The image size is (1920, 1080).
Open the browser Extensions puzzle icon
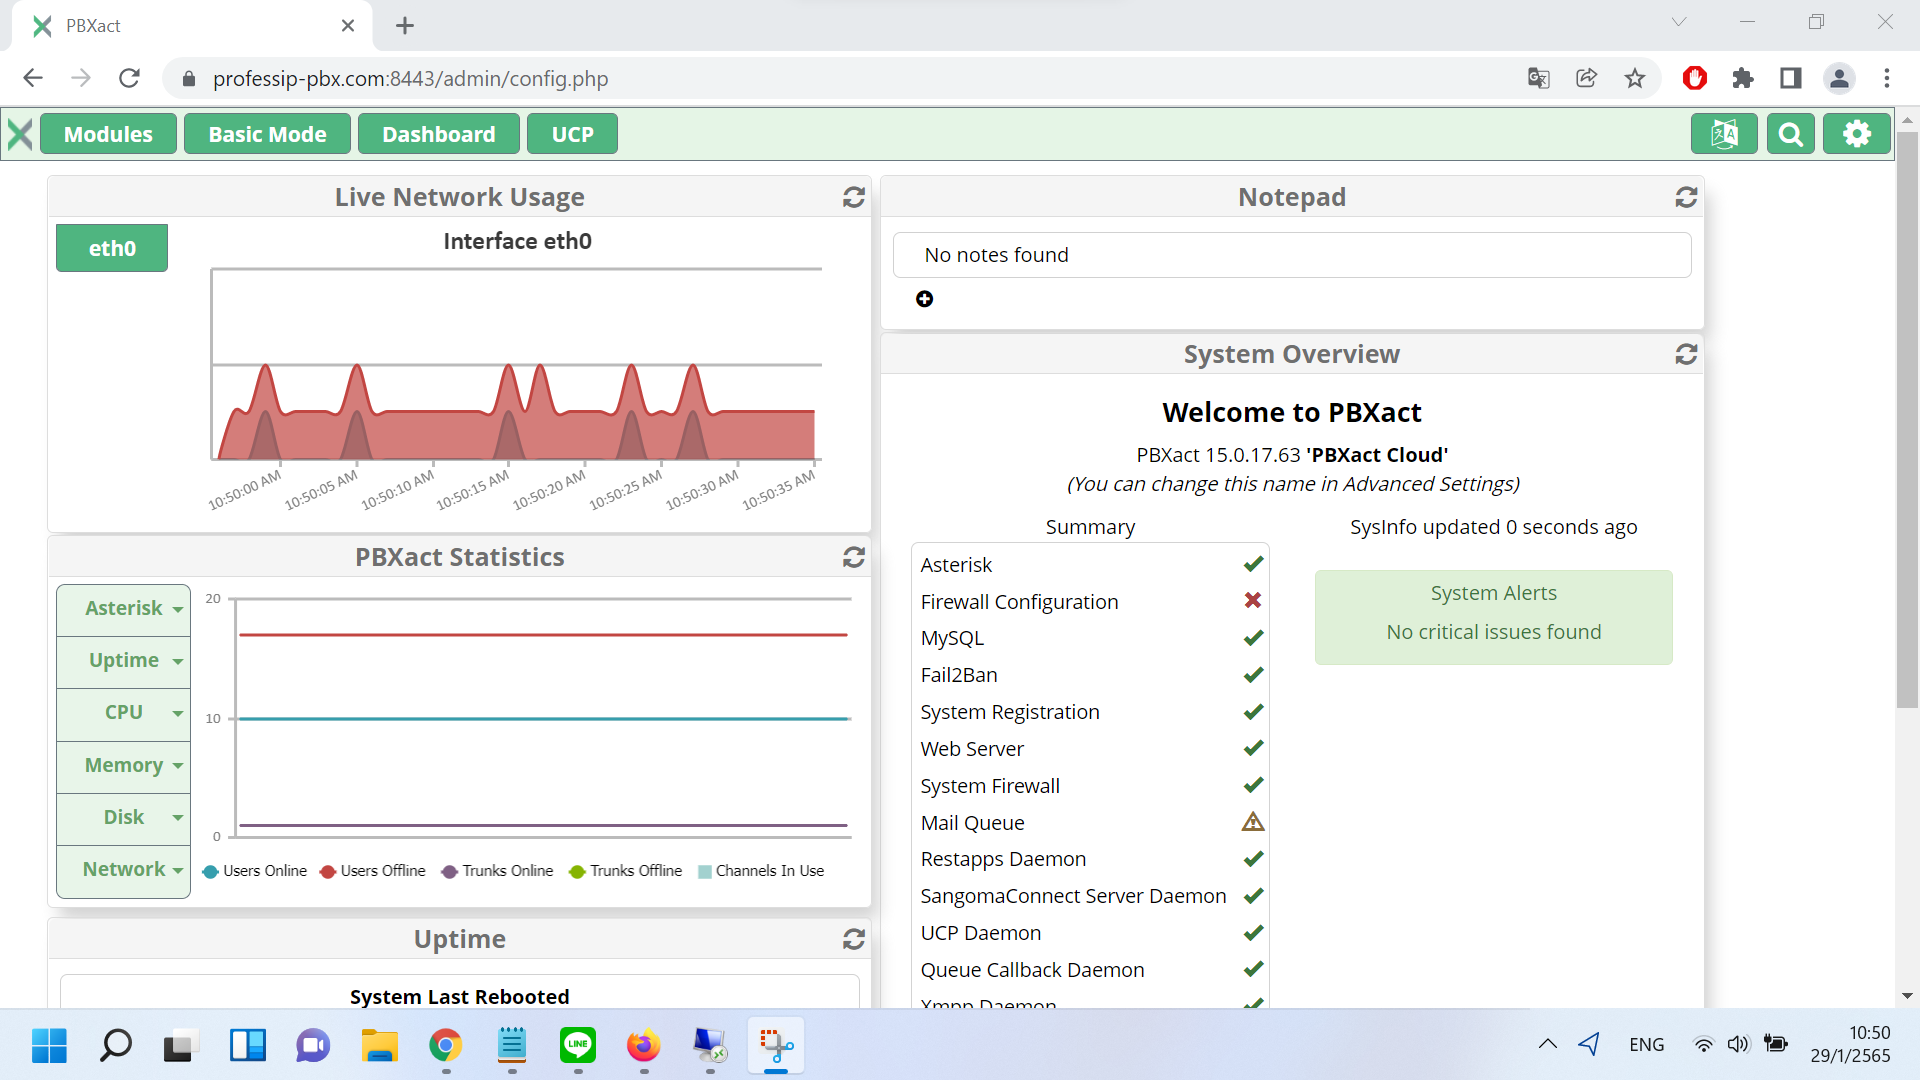click(x=1743, y=78)
